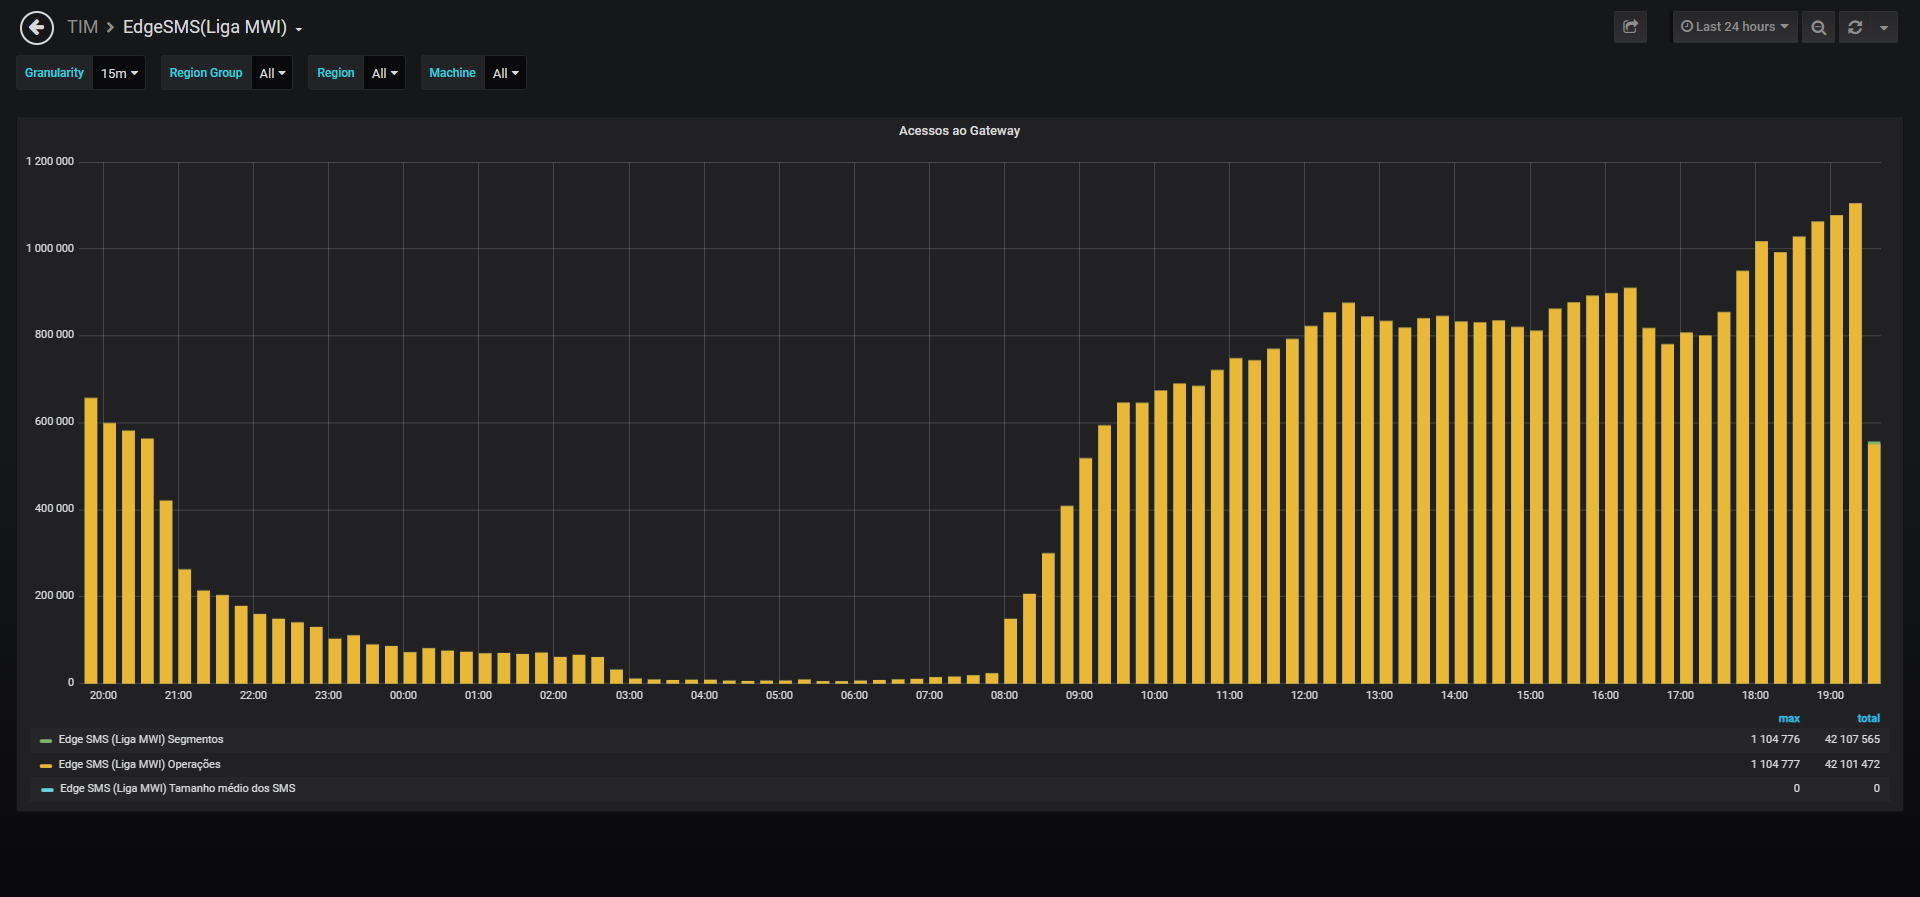Image resolution: width=1920 pixels, height=897 pixels.
Task: Click the 08:00 time axis label
Action: point(1004,695)
